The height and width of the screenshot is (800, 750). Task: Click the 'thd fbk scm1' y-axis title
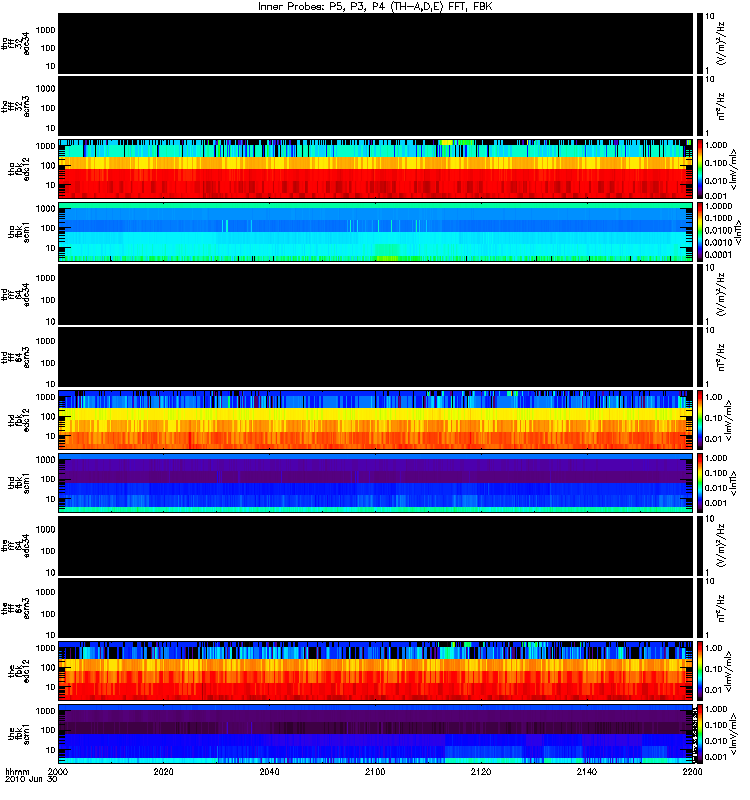click(19, 483)
